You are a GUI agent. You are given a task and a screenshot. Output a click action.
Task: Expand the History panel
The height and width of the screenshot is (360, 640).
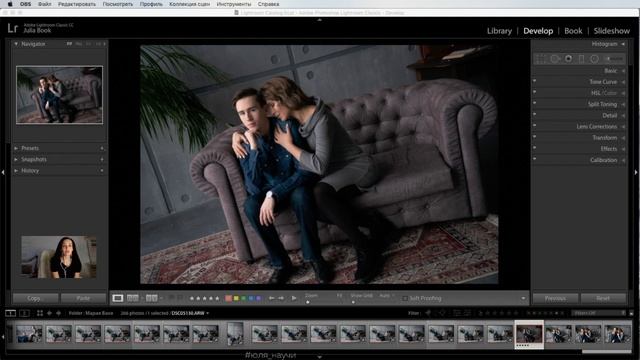pyautogui.click(x=16, y=171)
